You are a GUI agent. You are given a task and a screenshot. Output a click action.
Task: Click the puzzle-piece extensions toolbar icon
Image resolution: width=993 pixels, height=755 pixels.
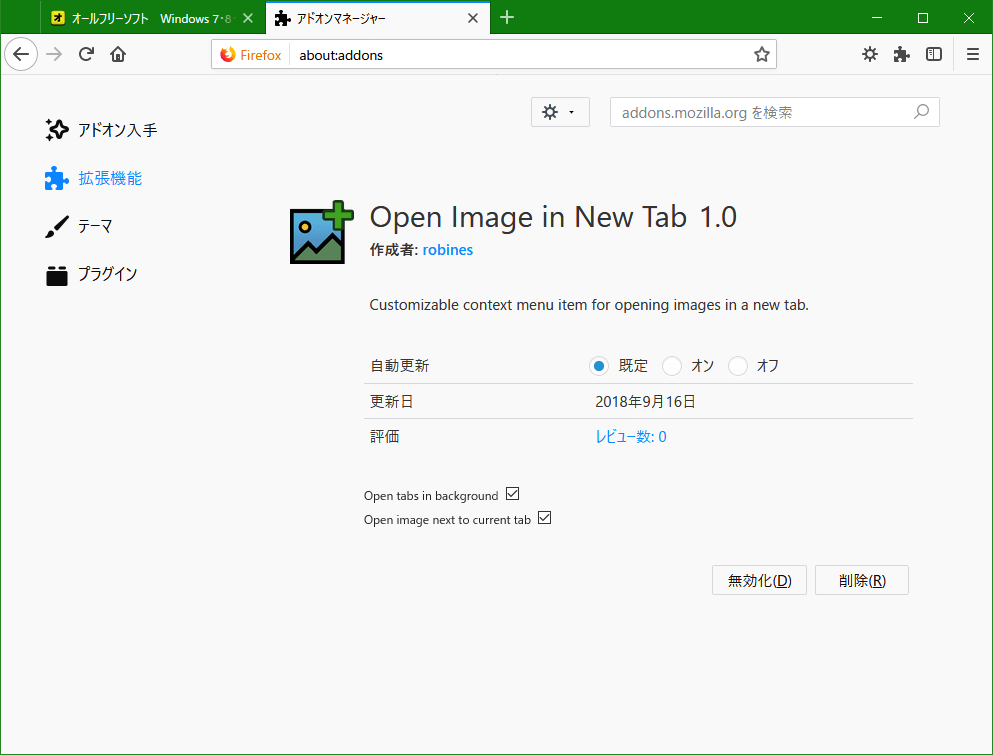pos(901,54)
